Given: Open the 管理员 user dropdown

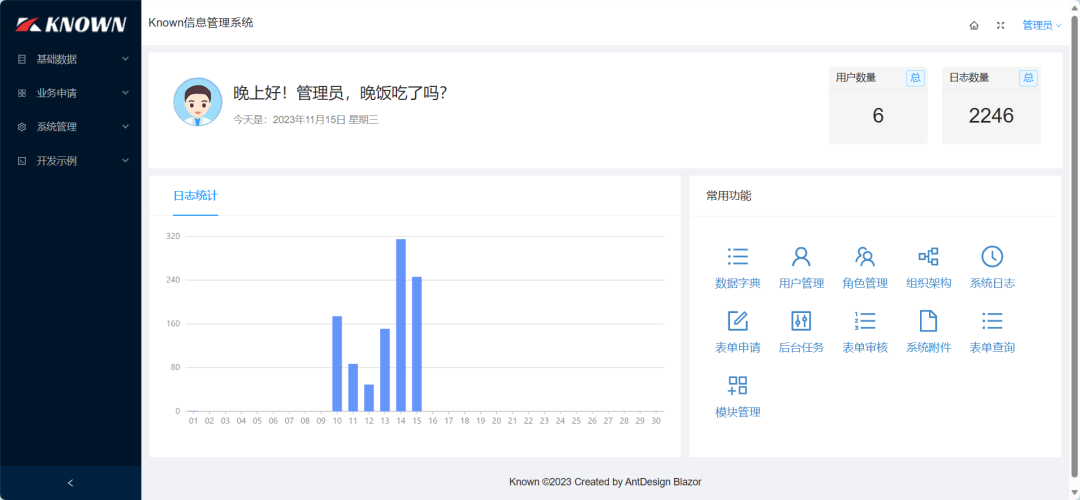Looking at the screenshot, I should pos(1041,25).
